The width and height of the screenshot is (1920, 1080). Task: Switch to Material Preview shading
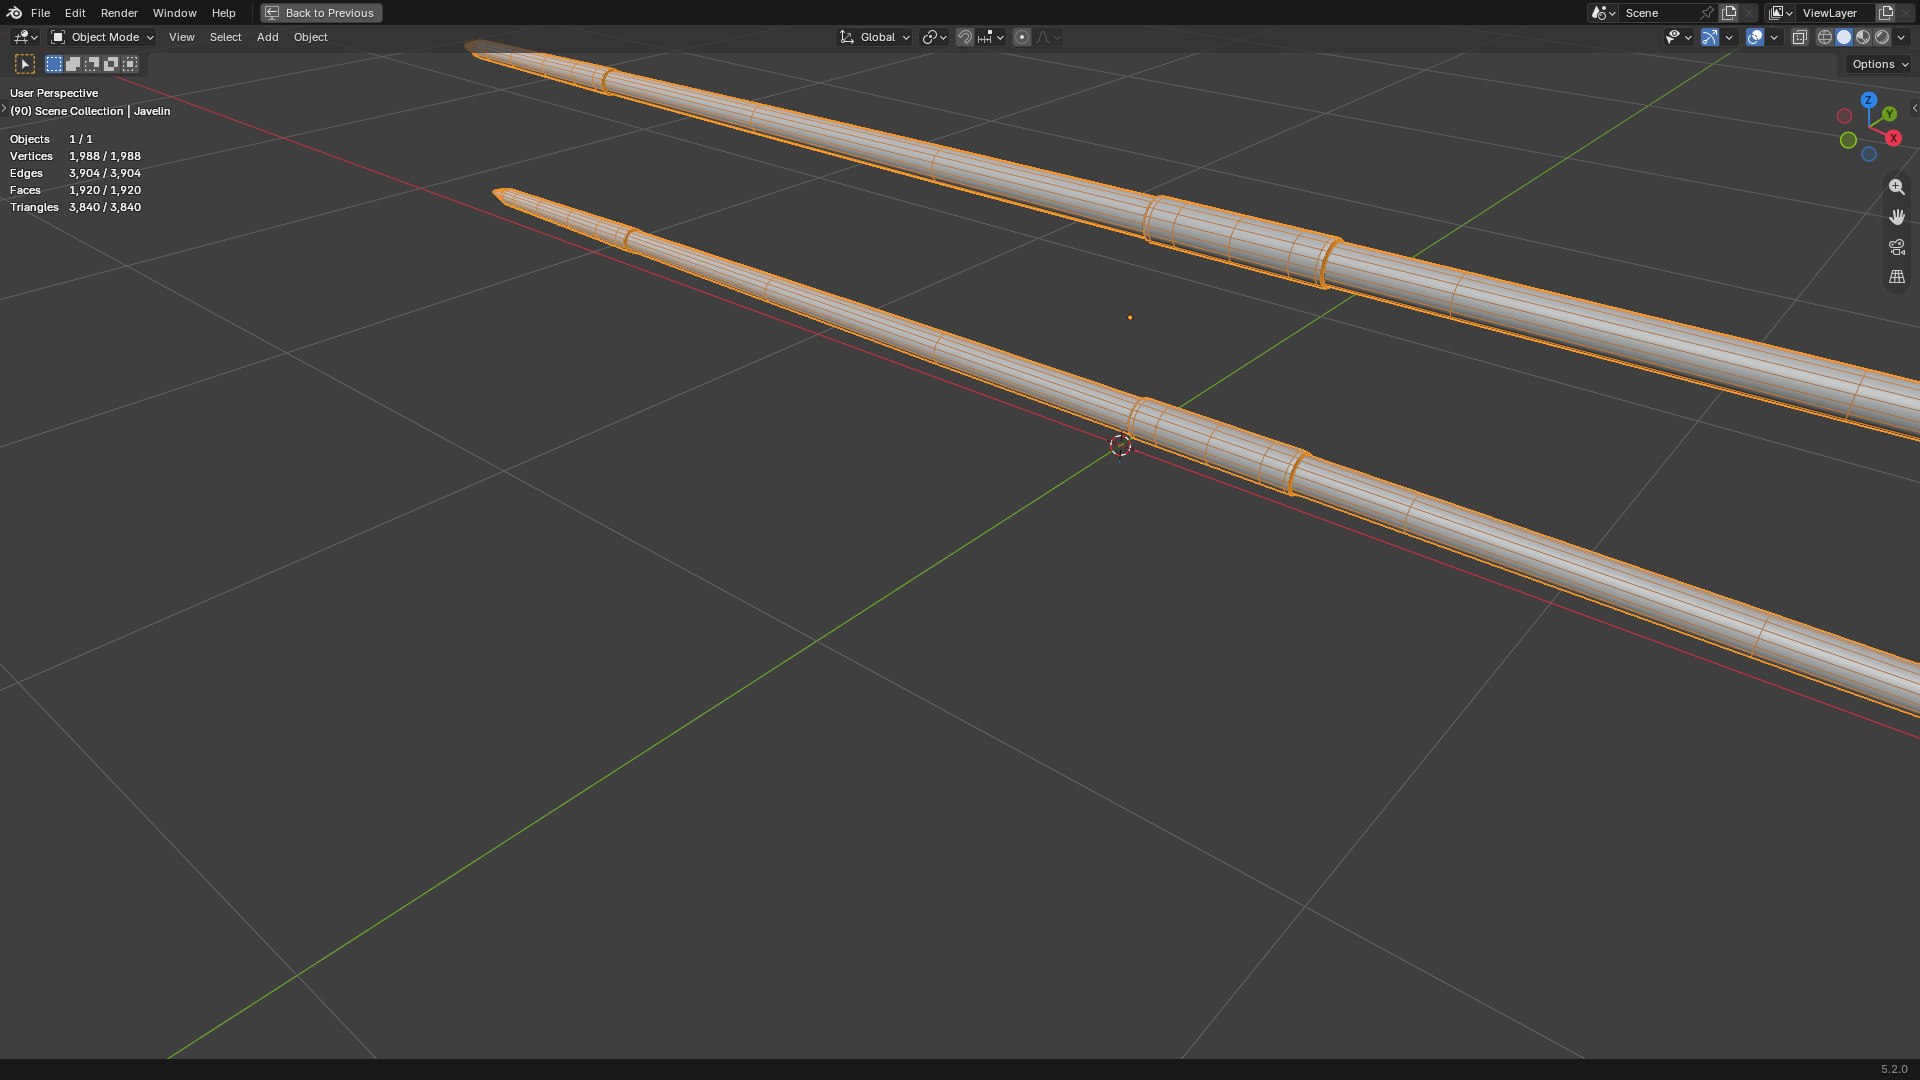(1863, 37)
